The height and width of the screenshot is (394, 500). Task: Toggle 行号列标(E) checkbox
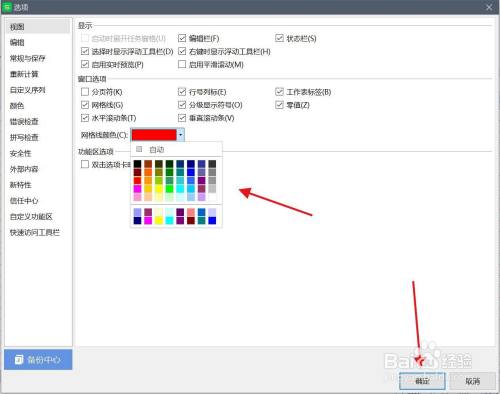tap(182, 92)
